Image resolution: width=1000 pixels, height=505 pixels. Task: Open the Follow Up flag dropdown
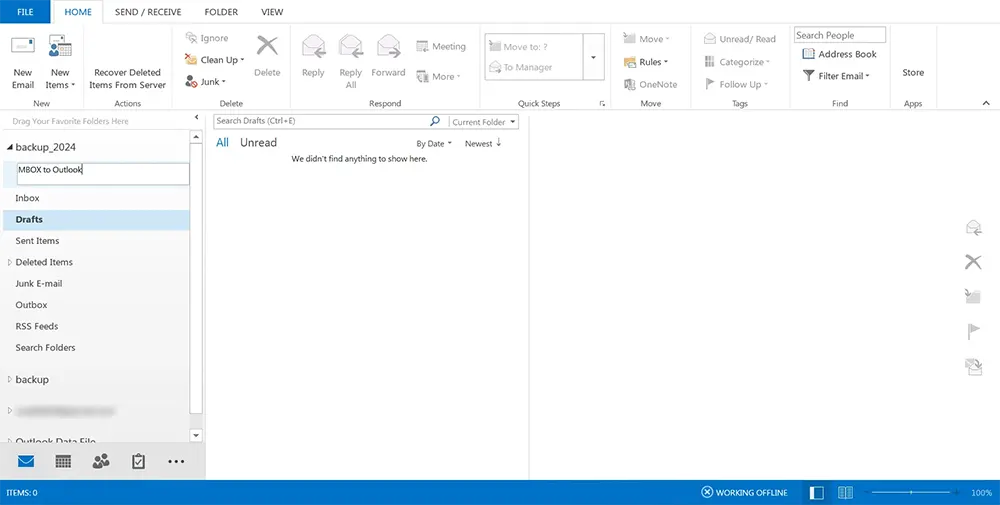point(736,84)
